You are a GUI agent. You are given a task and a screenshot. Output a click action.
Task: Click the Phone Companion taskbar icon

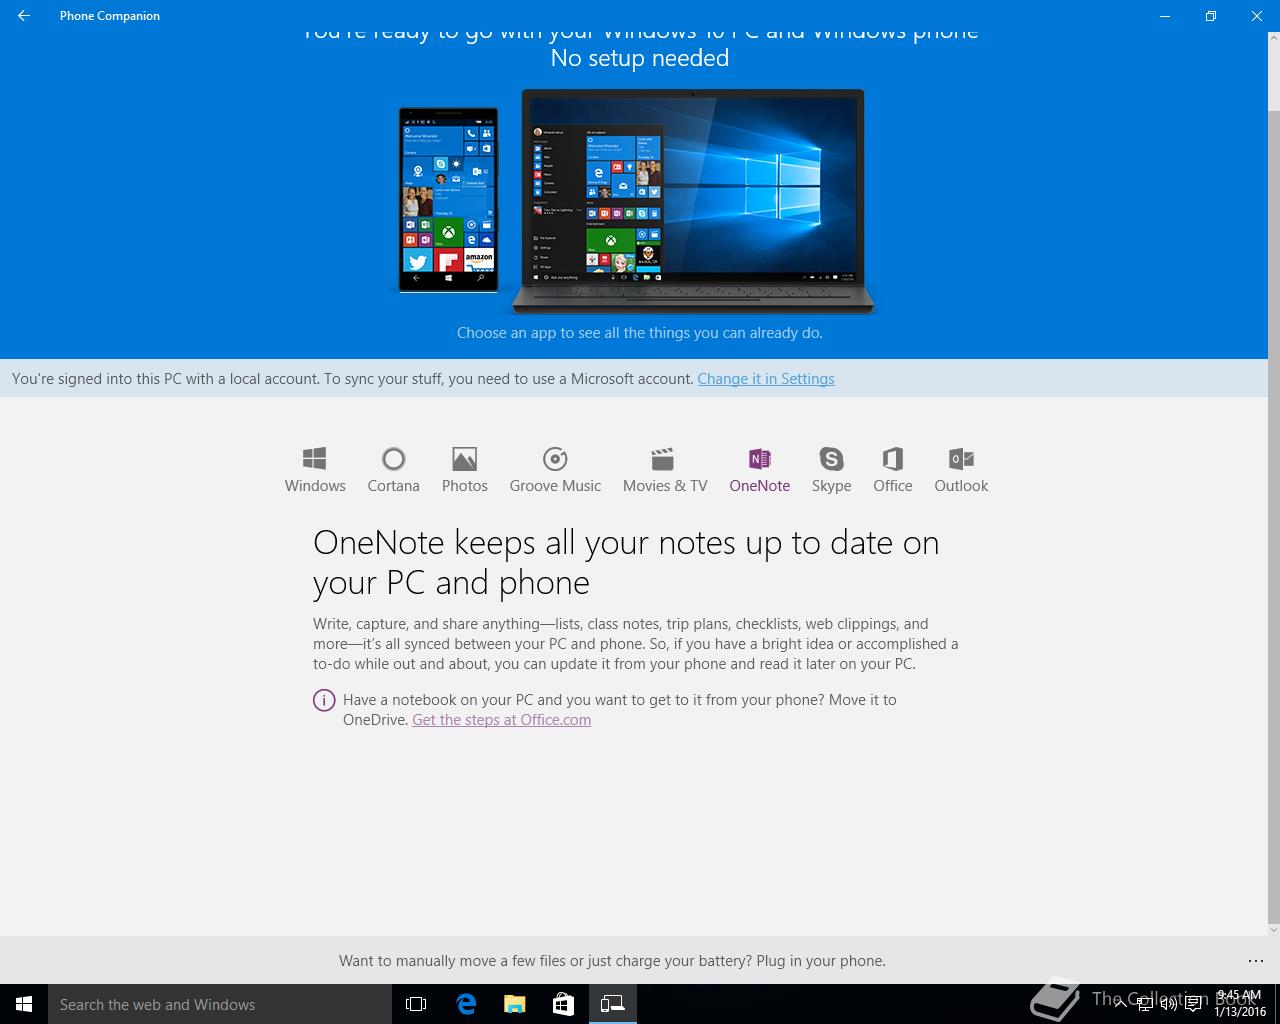pos(612,1004)
